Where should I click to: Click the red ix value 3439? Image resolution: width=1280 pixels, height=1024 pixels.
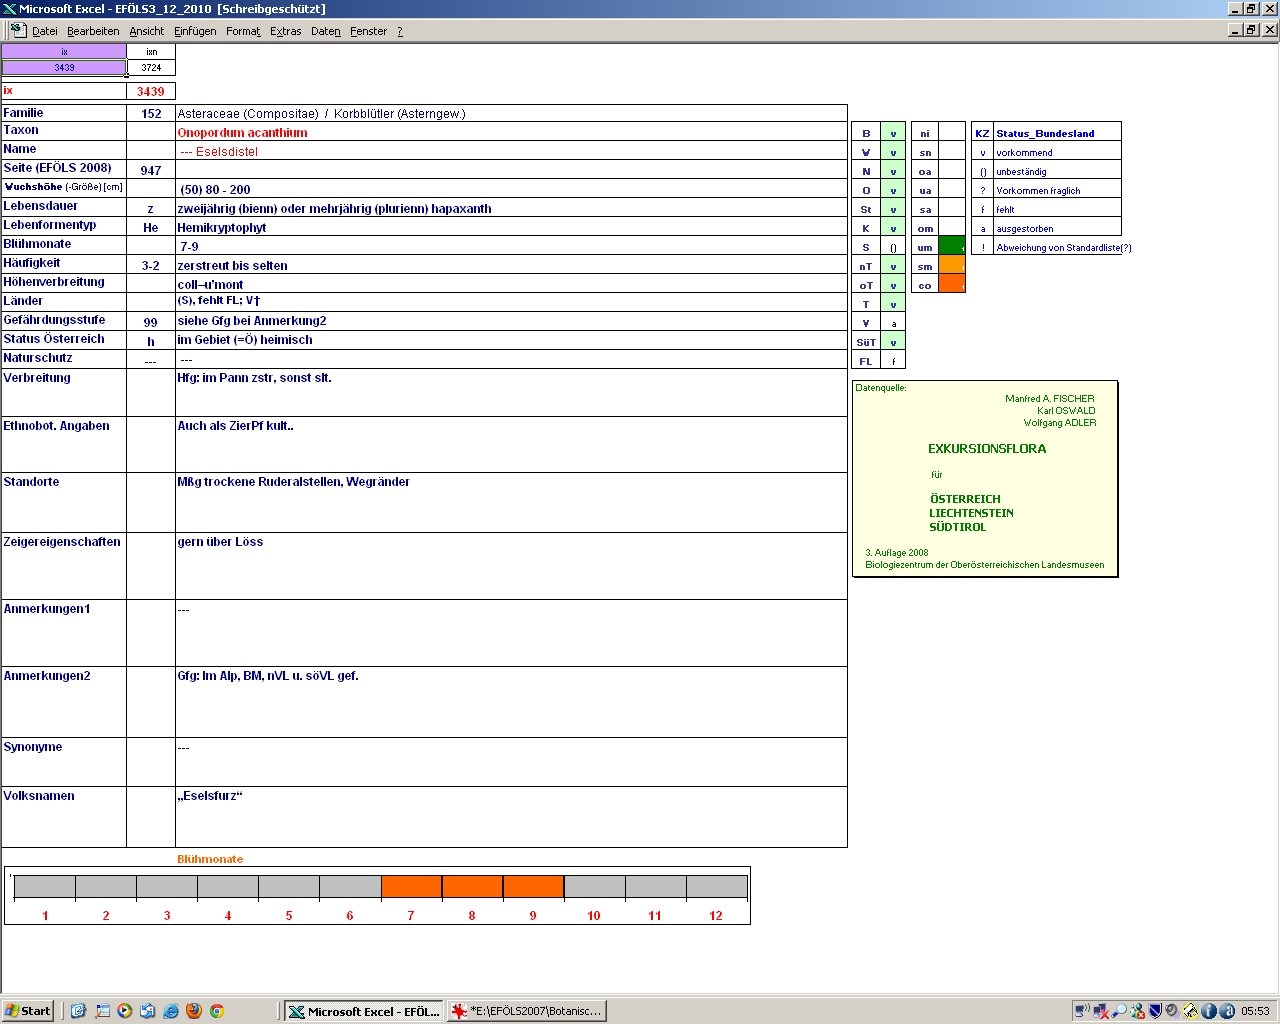point(151,91)
